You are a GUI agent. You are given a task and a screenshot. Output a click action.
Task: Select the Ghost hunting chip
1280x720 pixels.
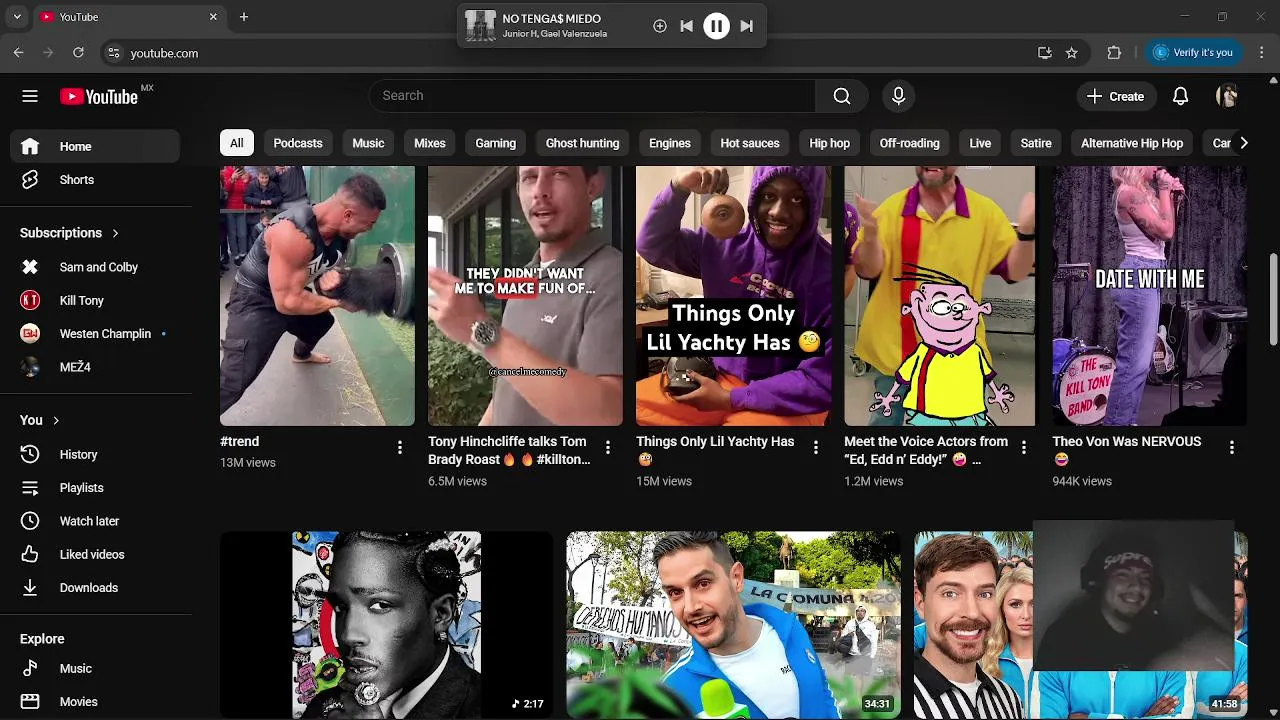click(x=583, y=143)
